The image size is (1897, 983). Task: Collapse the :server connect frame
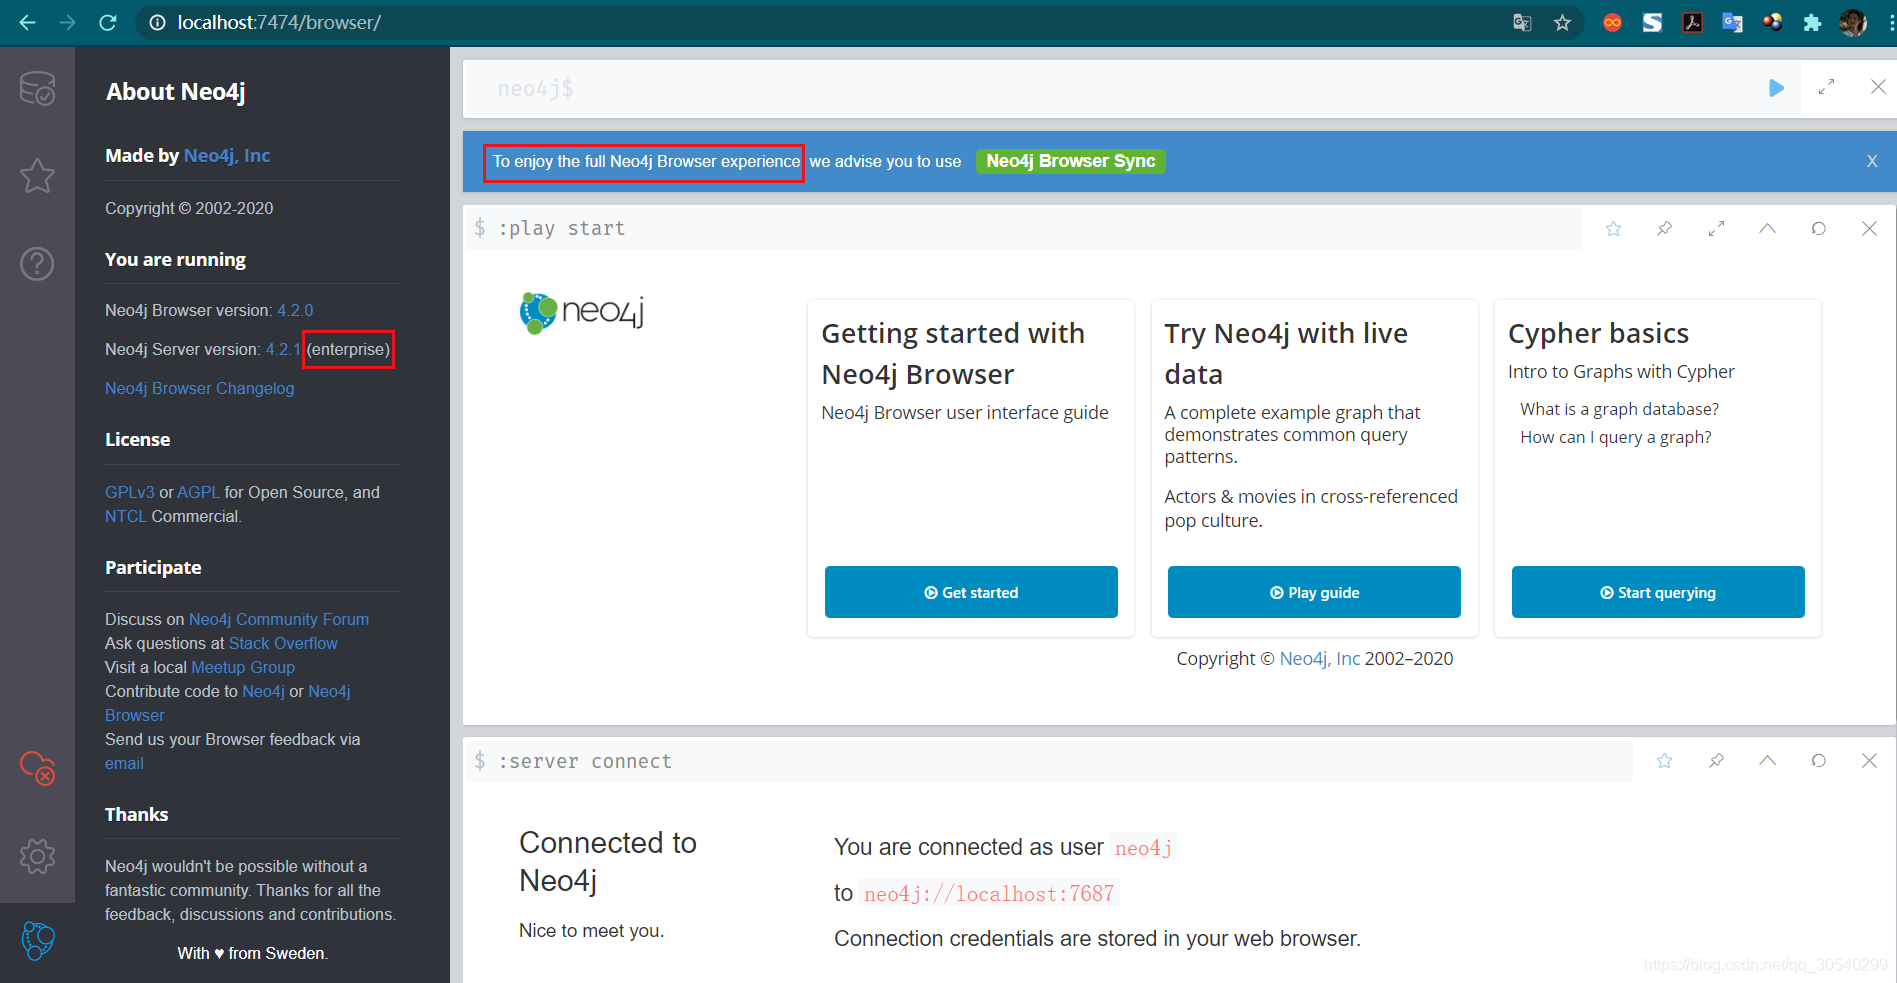tap(1767, 761)
